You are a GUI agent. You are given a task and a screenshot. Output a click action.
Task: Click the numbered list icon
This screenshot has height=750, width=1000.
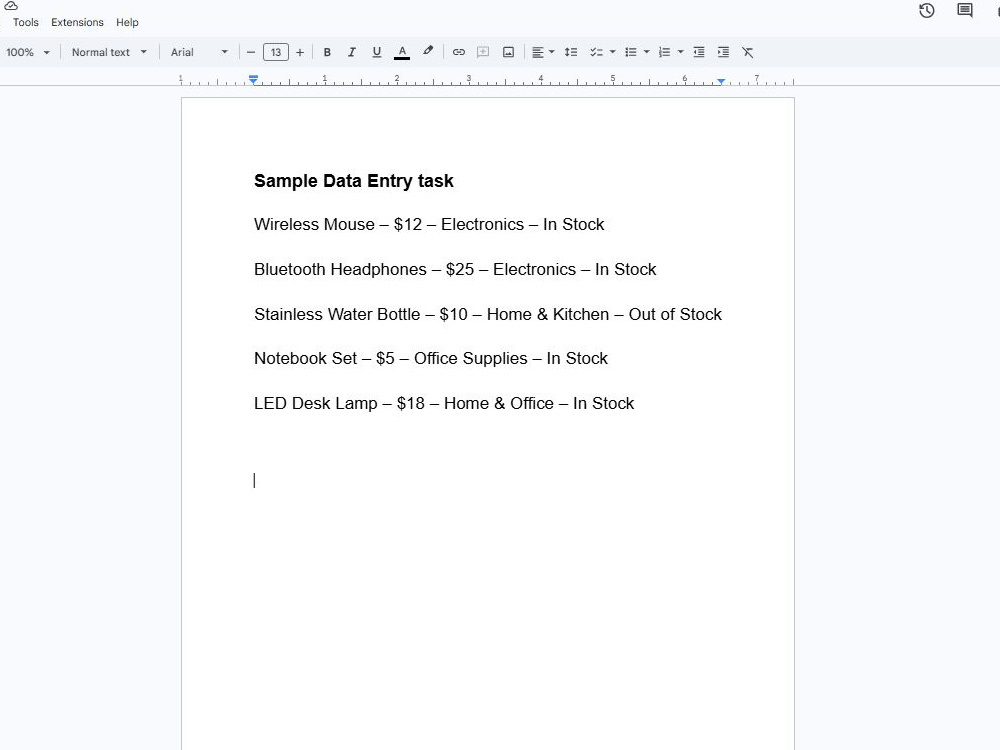(x=665, y=52)
